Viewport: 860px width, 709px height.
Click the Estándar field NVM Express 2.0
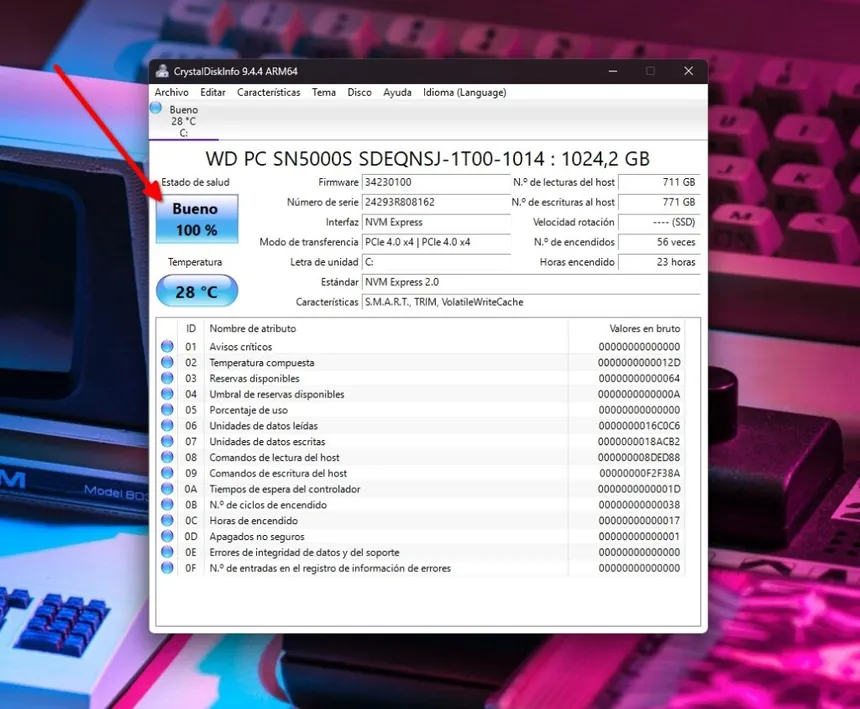tap(531, 282)
